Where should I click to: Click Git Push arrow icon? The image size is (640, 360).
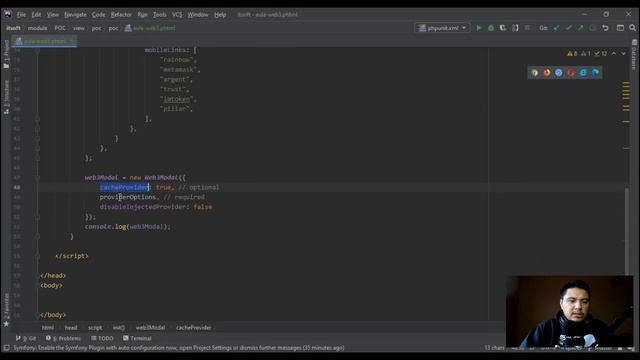point(580,28)
